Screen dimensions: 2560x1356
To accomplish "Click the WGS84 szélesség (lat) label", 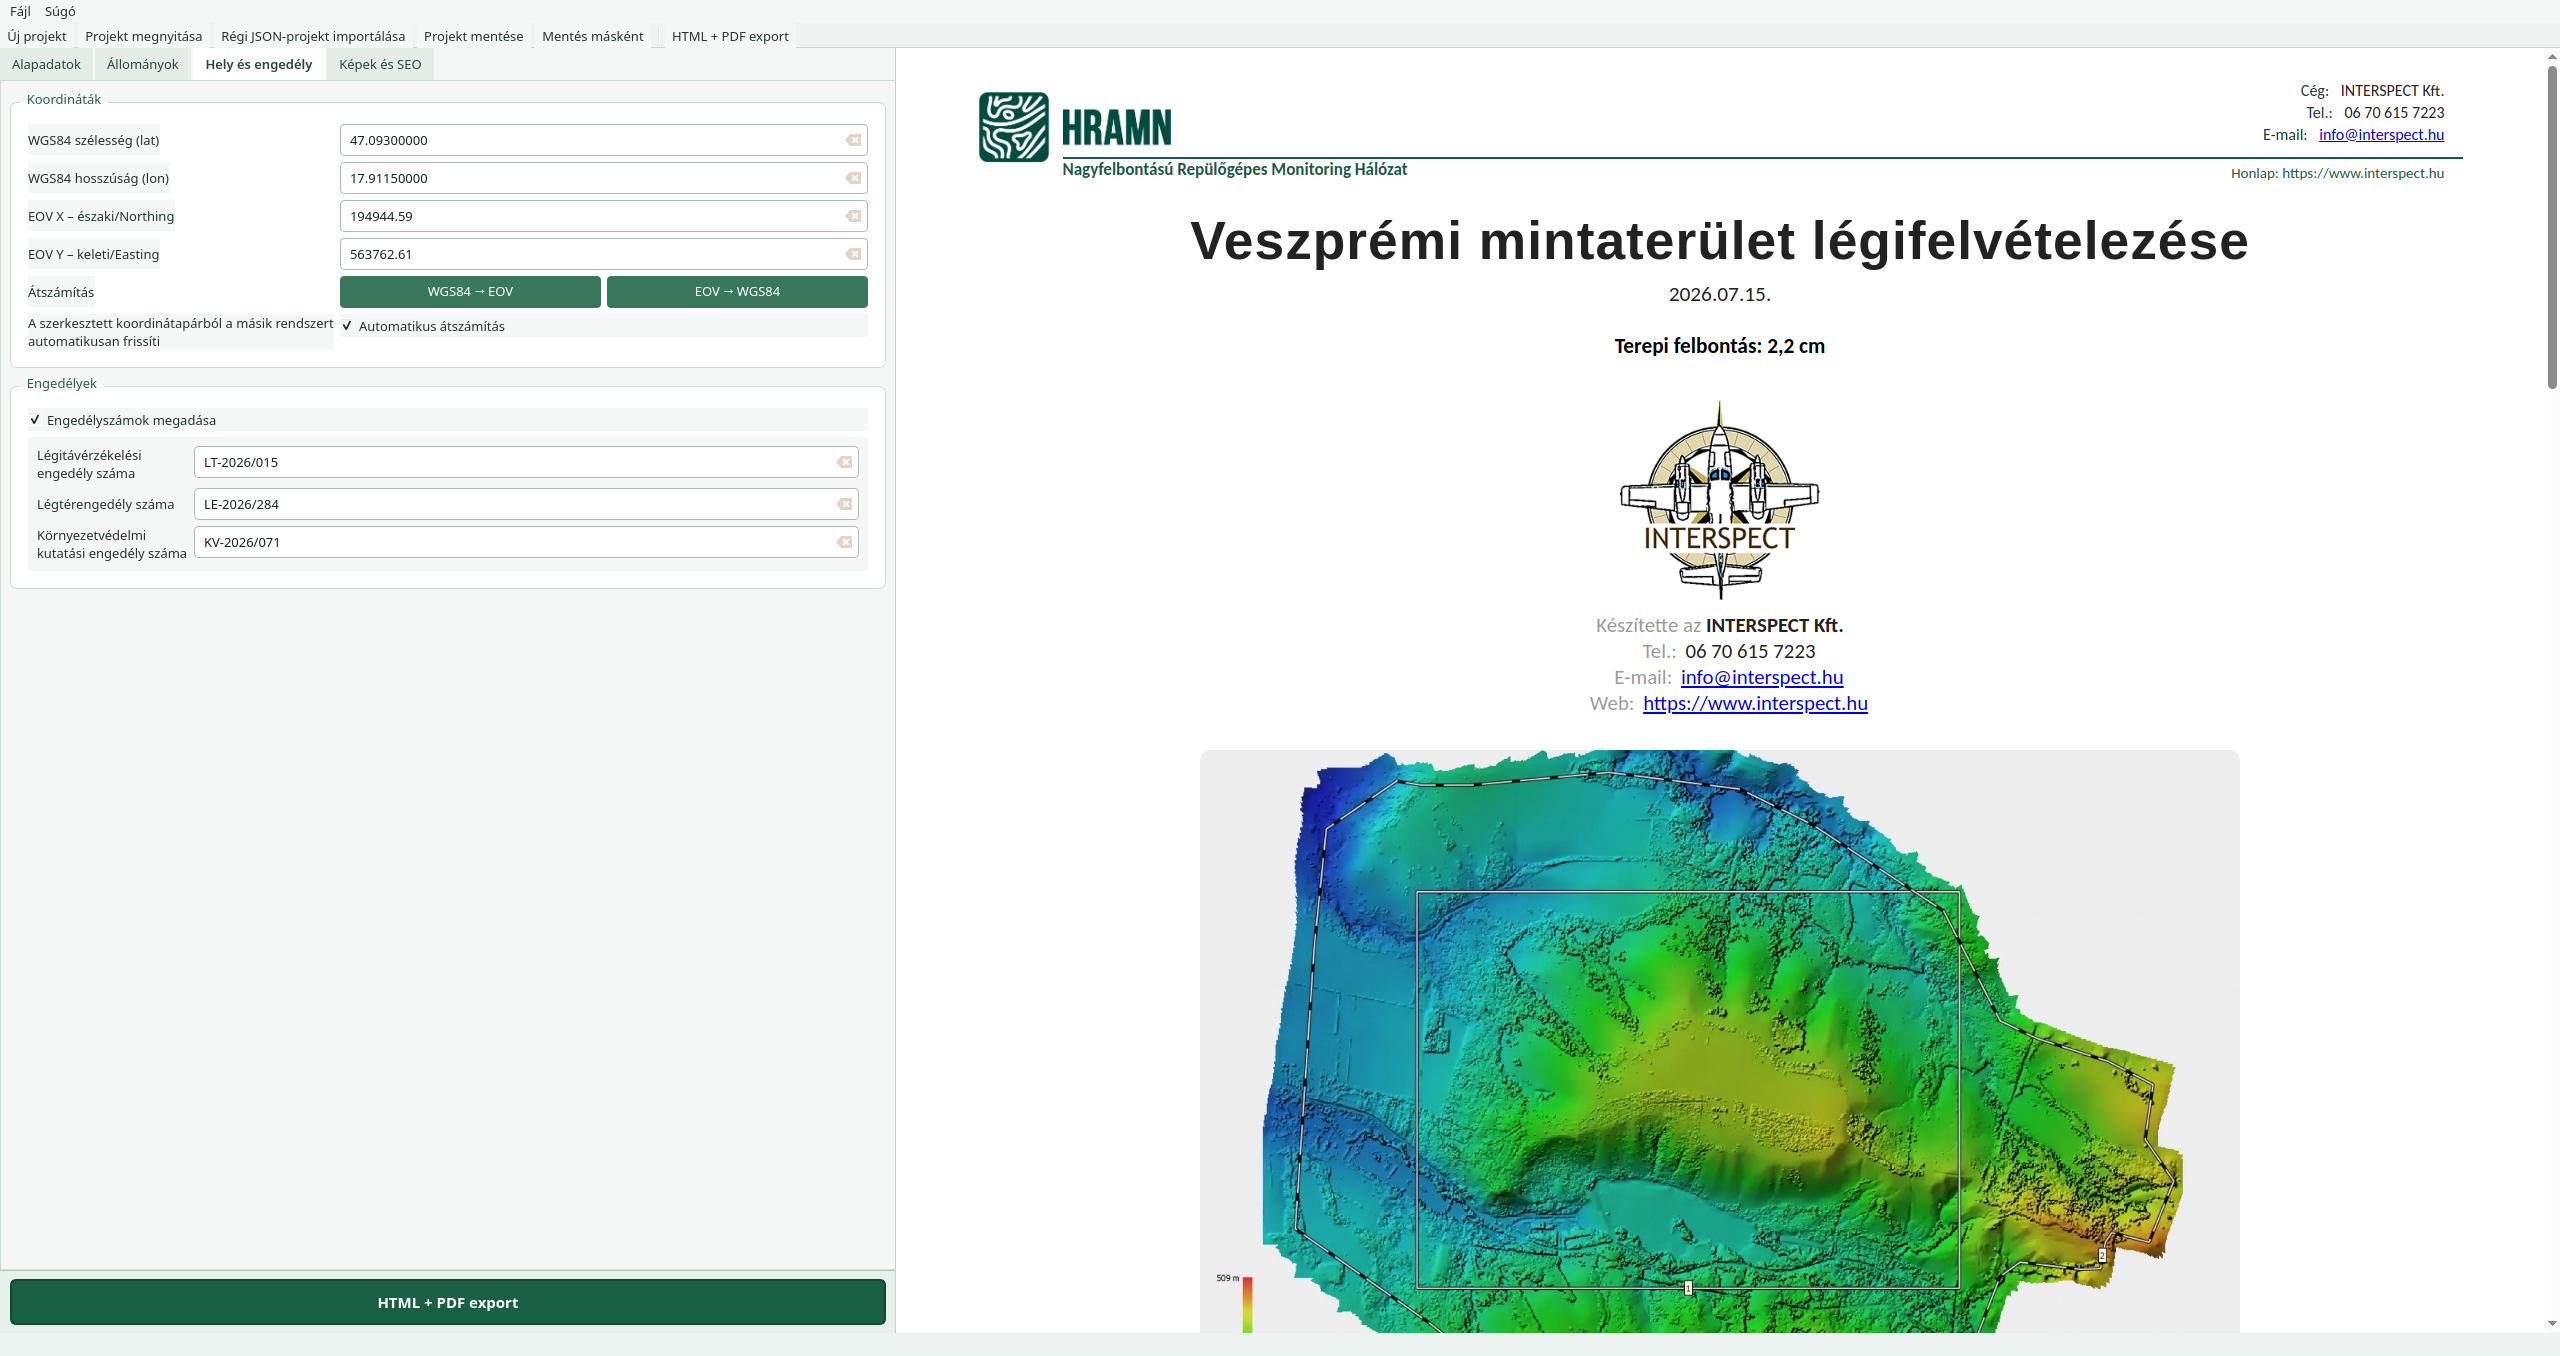I will (93, 140).
